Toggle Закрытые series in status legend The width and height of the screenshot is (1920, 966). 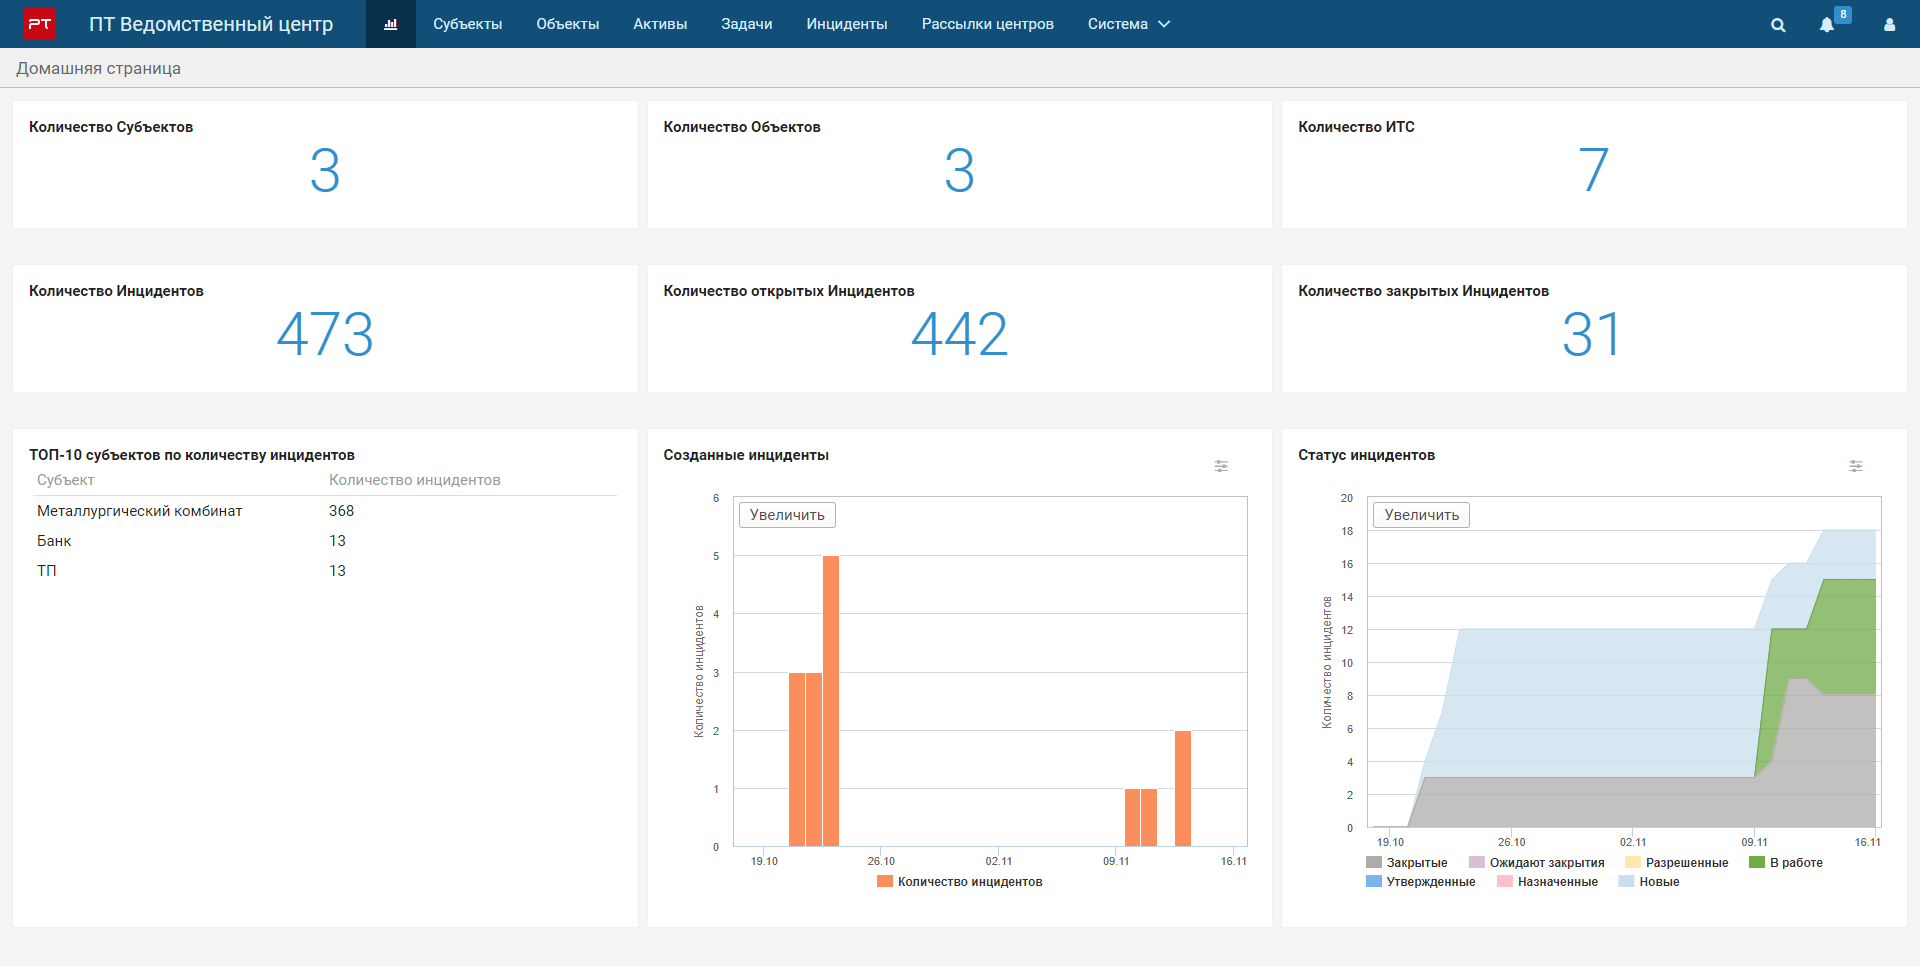[x=1406, y=863]
